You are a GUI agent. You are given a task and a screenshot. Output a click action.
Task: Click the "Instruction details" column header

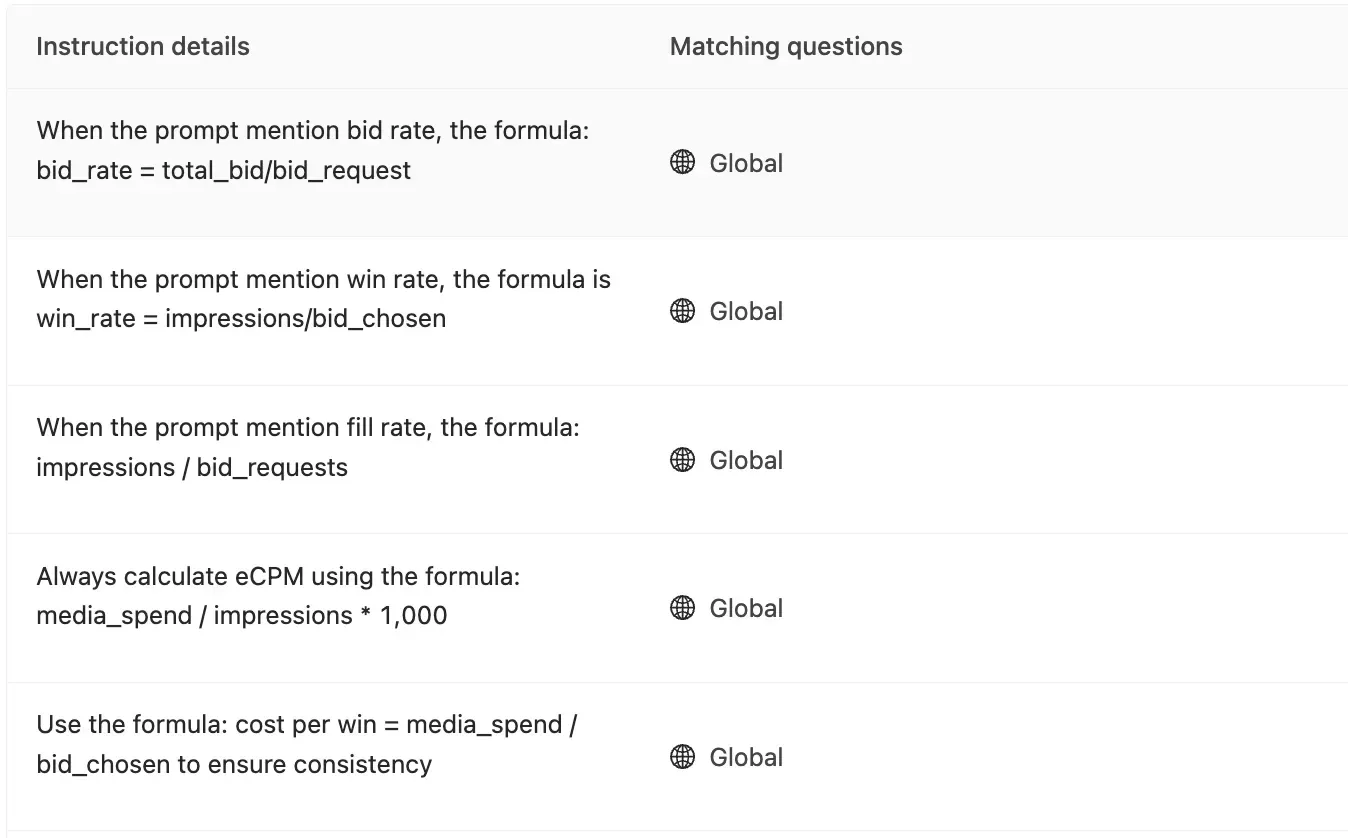pyautogui.click(x=143, y=46)
